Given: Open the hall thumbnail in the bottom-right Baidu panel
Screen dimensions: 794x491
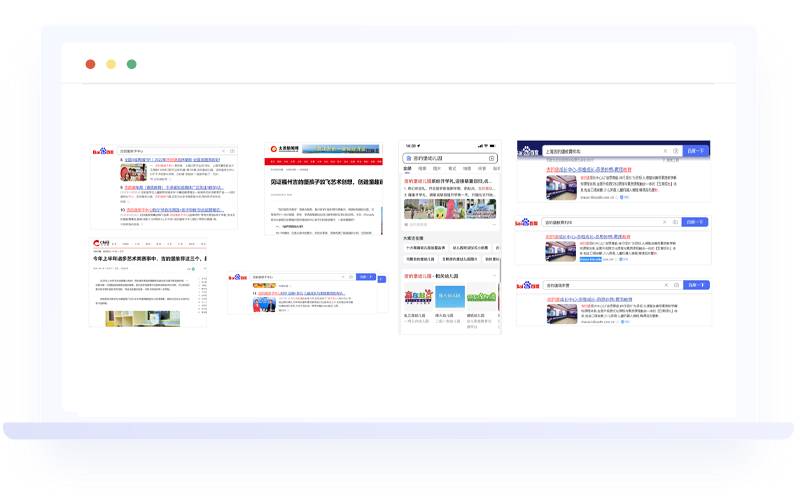Looking at the screenshot, I should click(x=562, y=314).
